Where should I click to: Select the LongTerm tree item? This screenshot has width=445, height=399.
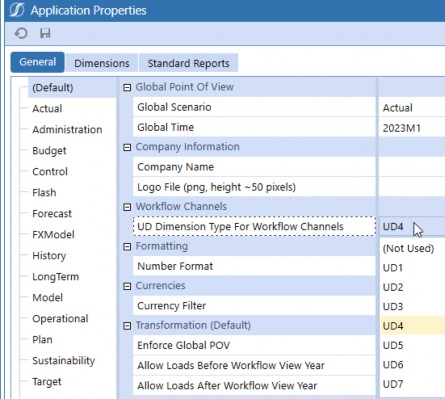pos(55,277)
